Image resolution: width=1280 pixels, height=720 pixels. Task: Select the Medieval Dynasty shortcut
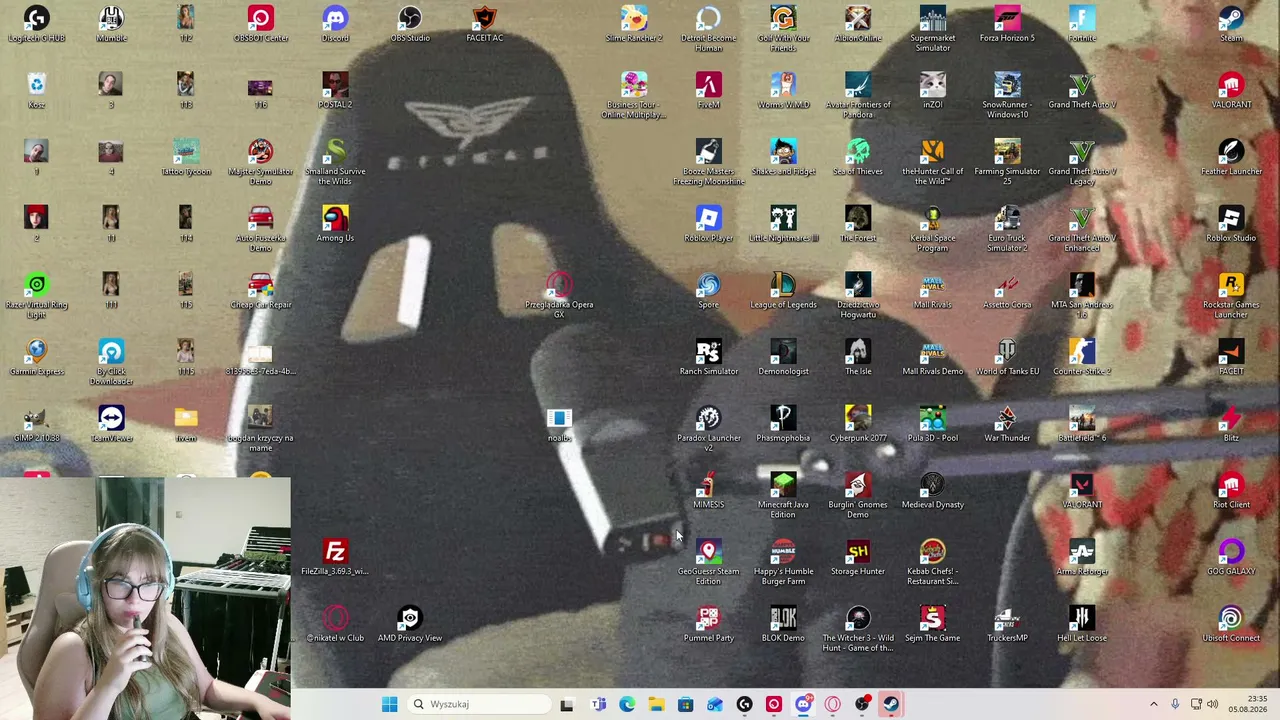[x=932, y=492]
